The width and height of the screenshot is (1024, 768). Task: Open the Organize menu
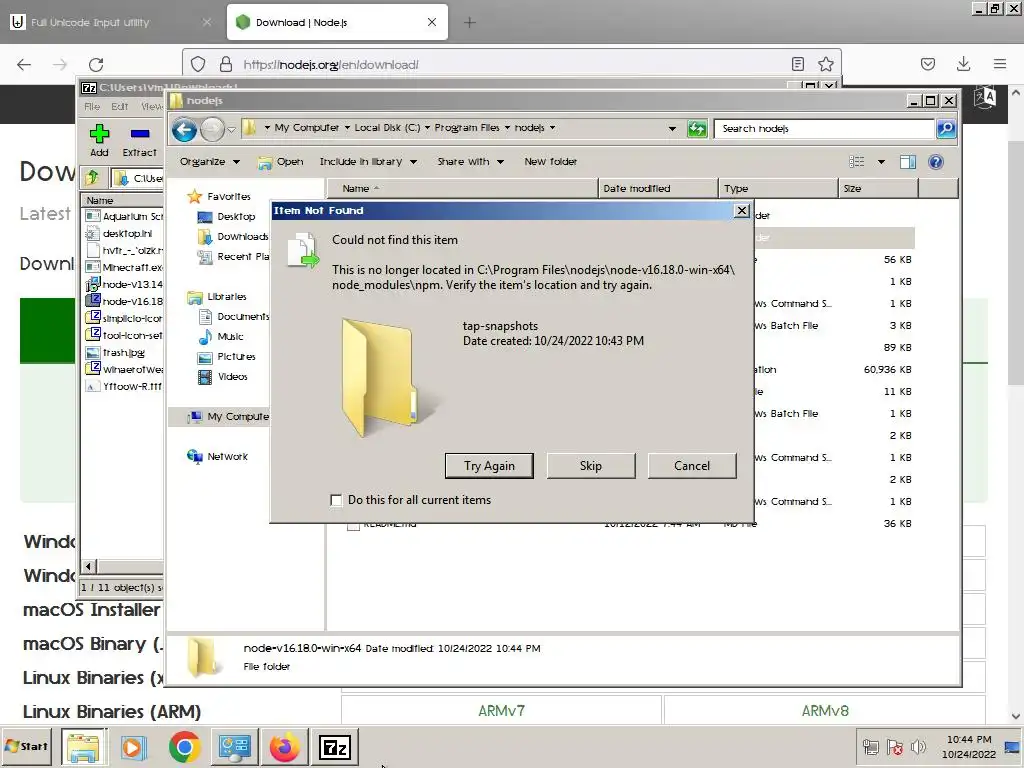coord(210,161)
